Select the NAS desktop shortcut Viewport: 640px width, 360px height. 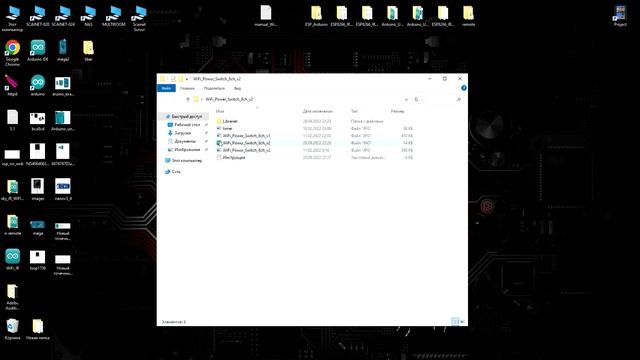(x=88, y=16)
